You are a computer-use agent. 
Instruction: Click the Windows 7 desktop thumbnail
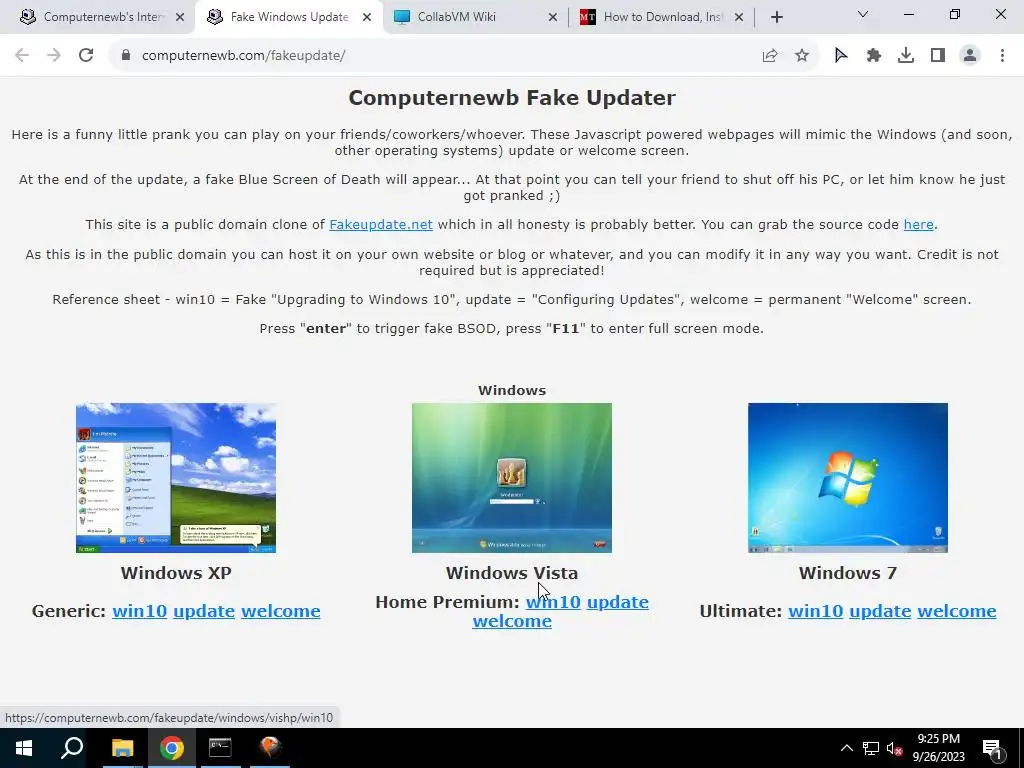click(x=848, y=477)
